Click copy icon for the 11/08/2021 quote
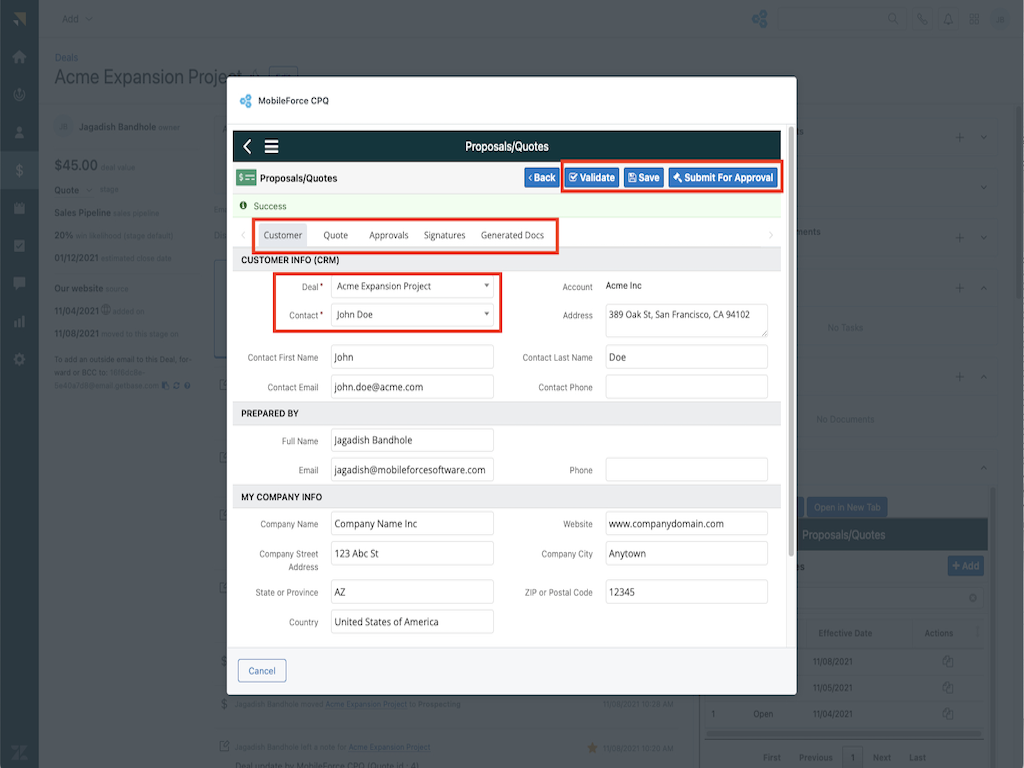 coord(947,662)
